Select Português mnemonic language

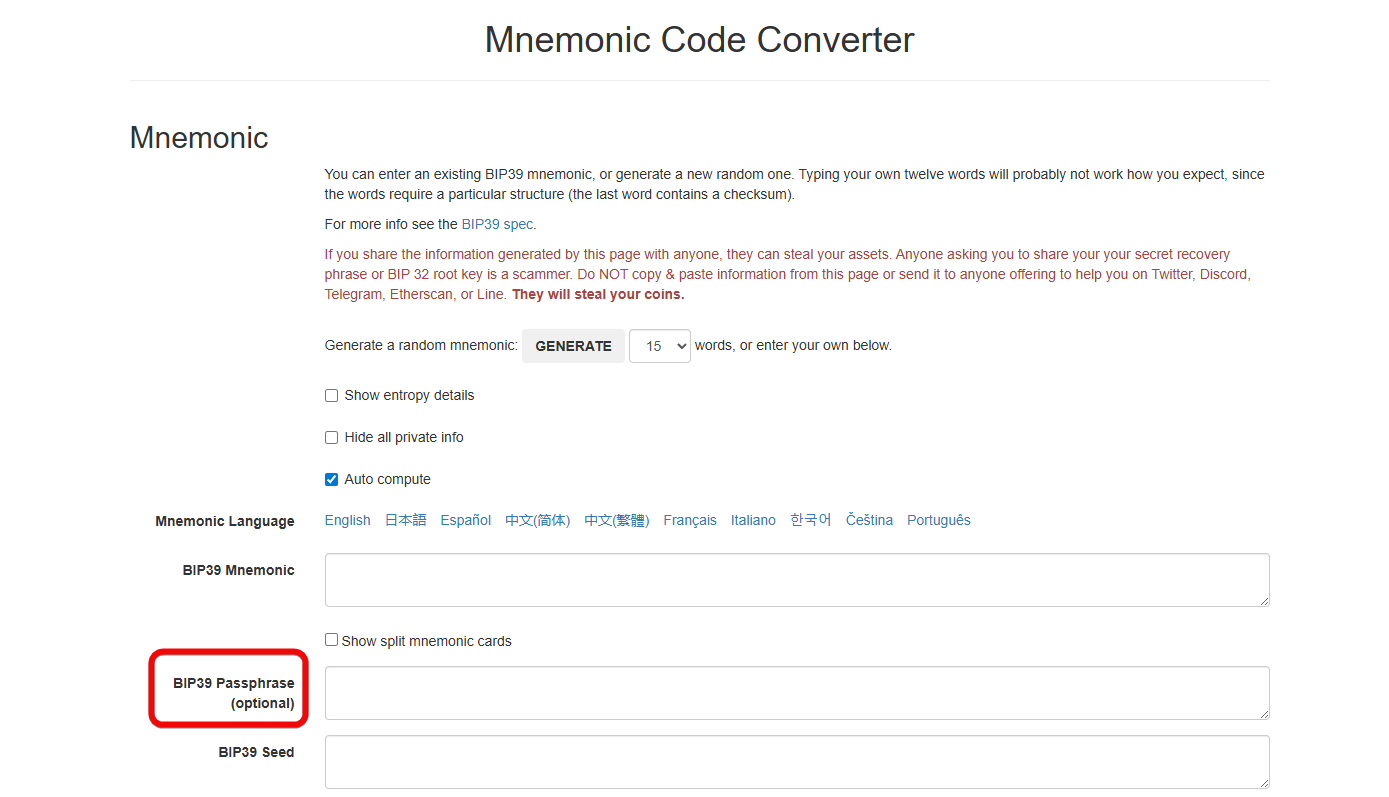coord(939,520)
